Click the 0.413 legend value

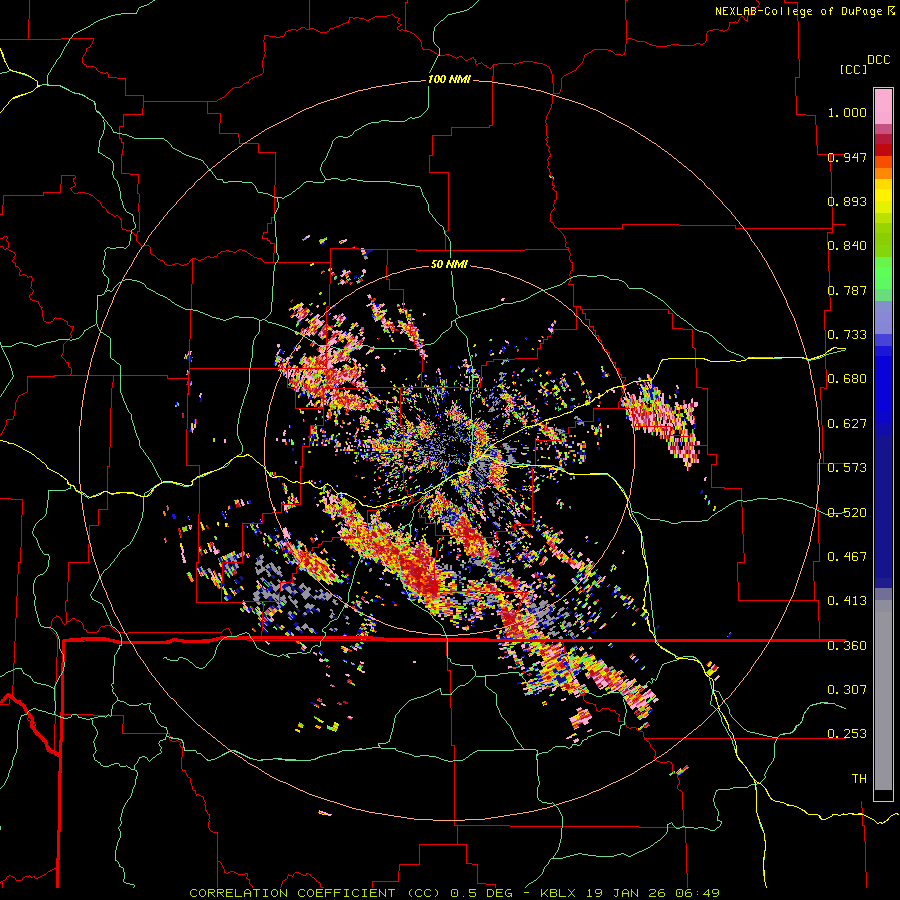click(x=847, y=601)
